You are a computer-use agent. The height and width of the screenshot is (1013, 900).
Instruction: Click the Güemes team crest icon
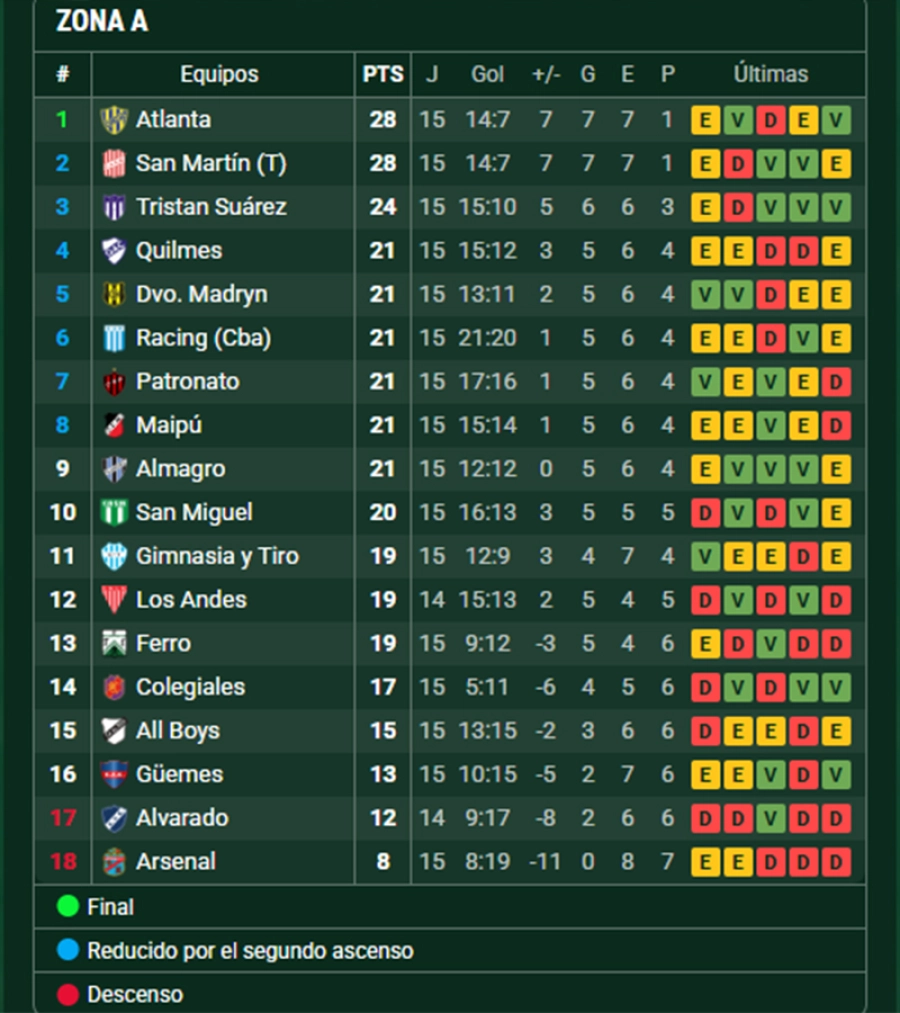click(114, 774)
